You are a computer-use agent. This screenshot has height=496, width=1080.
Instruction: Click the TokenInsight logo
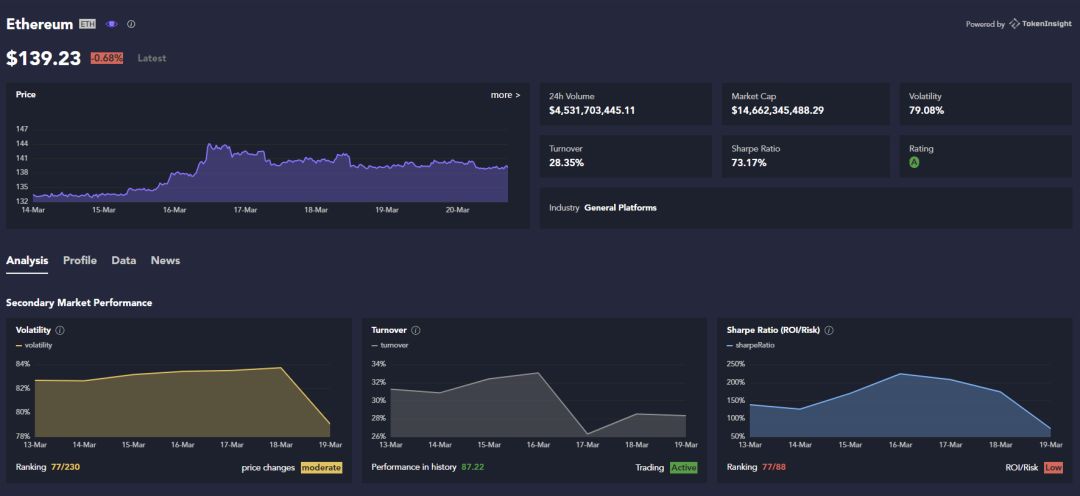point(1040,24)
